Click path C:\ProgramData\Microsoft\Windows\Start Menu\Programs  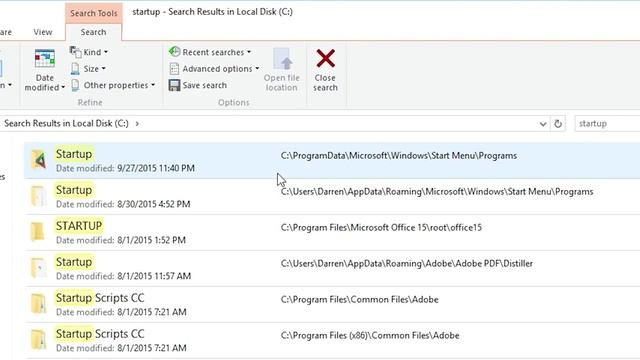(x=399, y=156)
